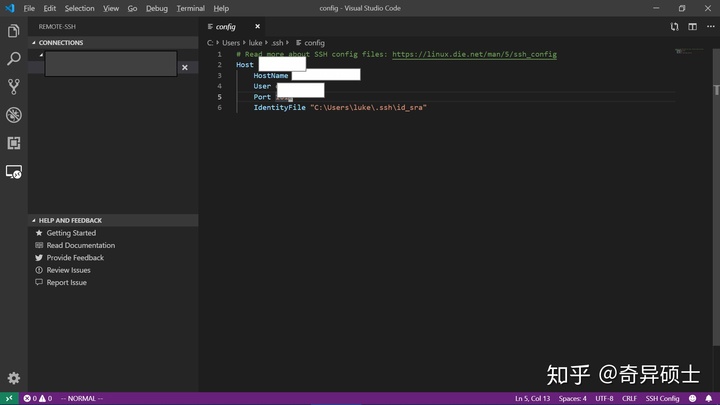Split the editor to the right

(692, 27)
